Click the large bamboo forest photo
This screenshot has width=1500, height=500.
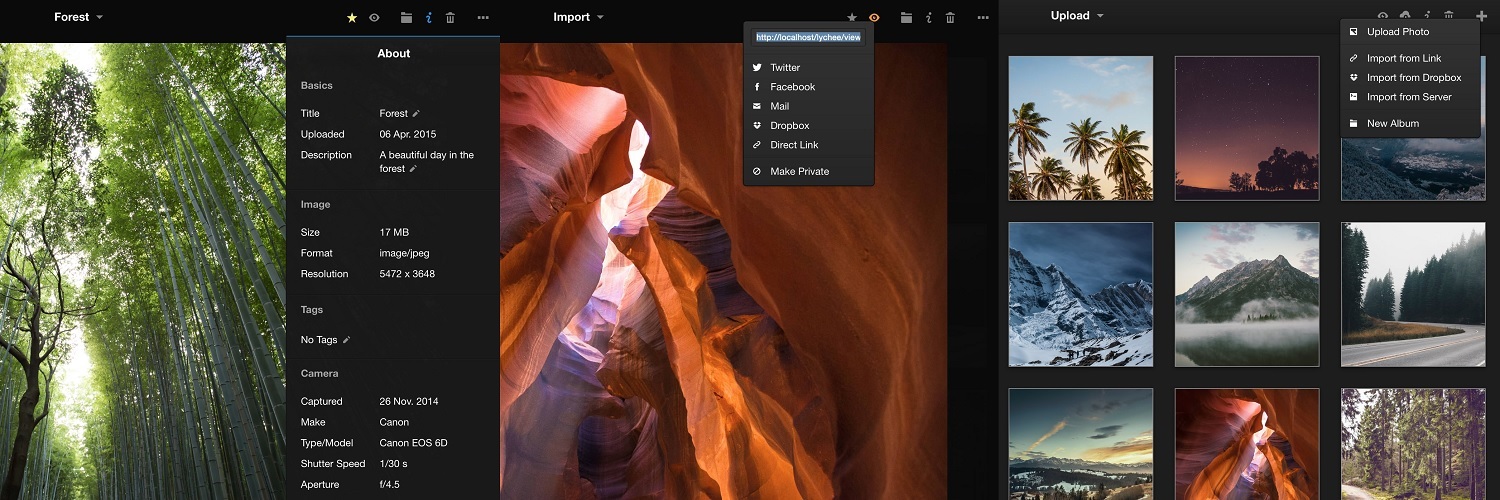(x=143, y=271)
